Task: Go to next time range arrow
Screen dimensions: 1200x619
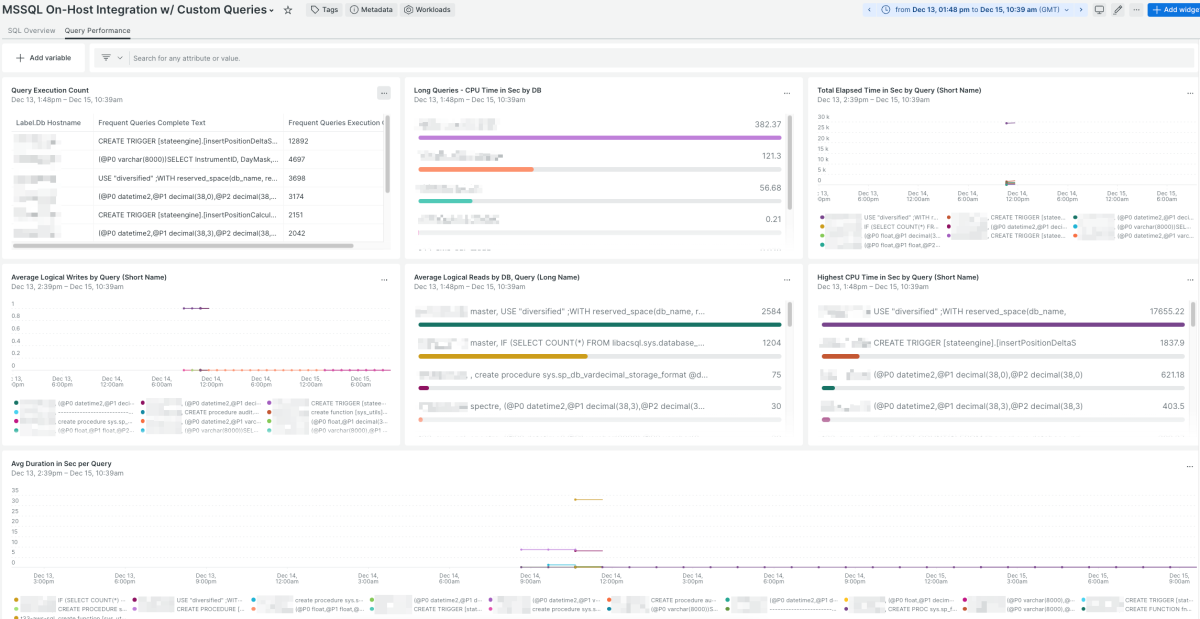Action: [1080, 9]
